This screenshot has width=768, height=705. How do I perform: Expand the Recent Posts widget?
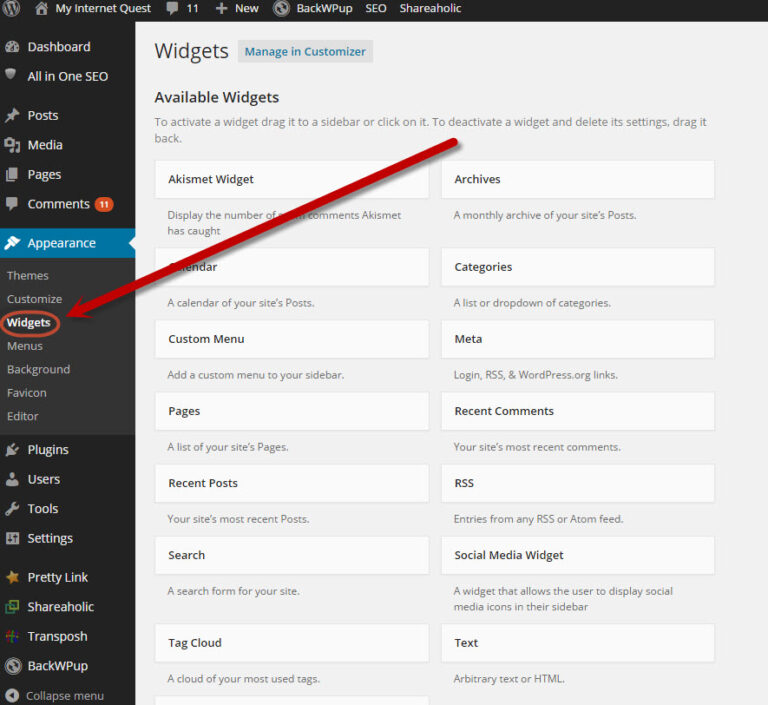coord(292,483)
